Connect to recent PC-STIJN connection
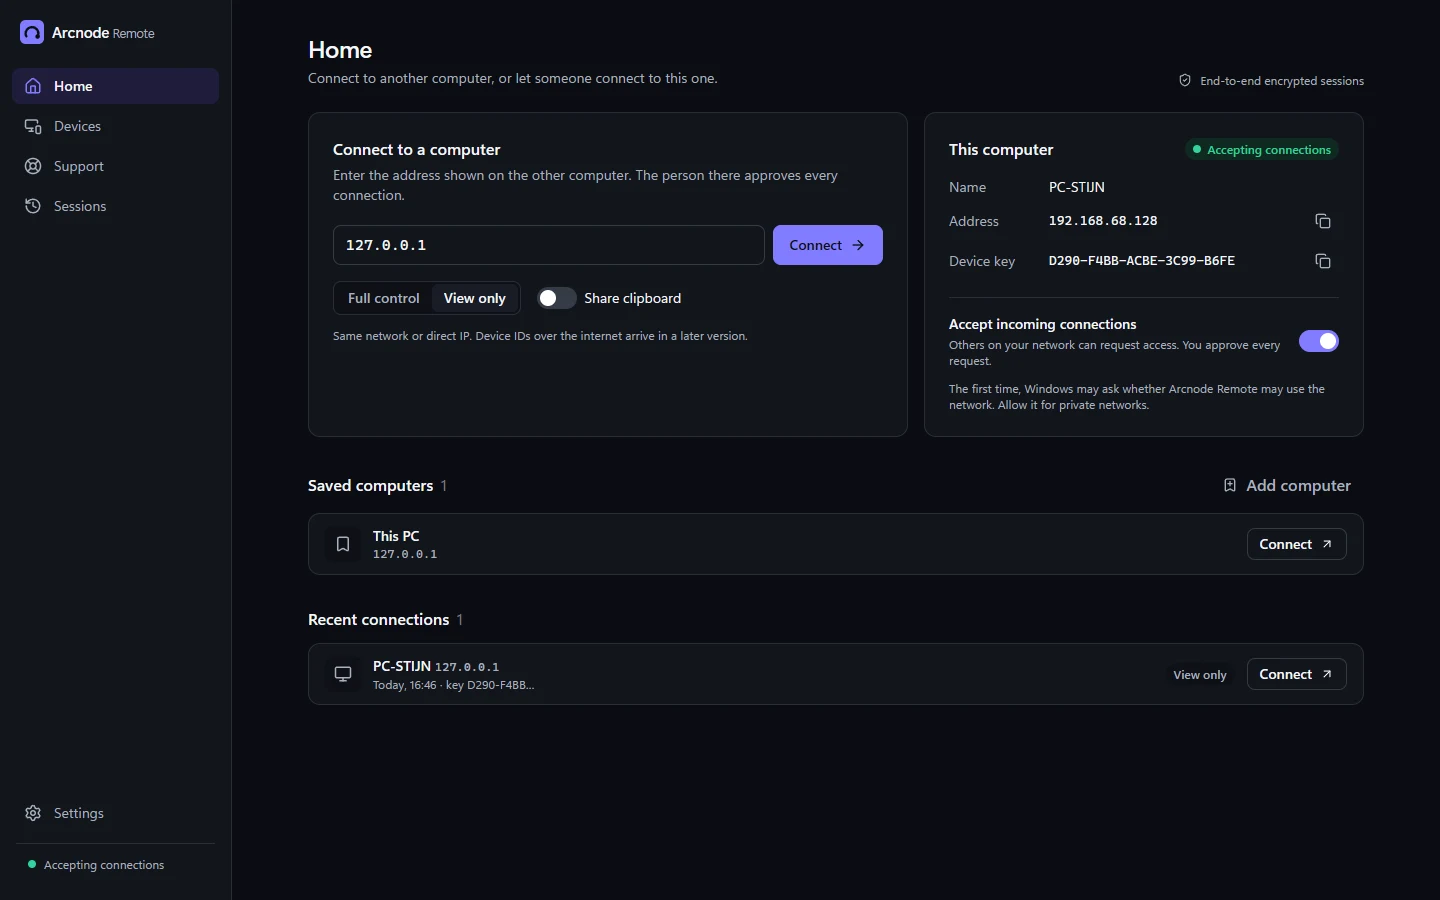 [x=1296, y=674]
